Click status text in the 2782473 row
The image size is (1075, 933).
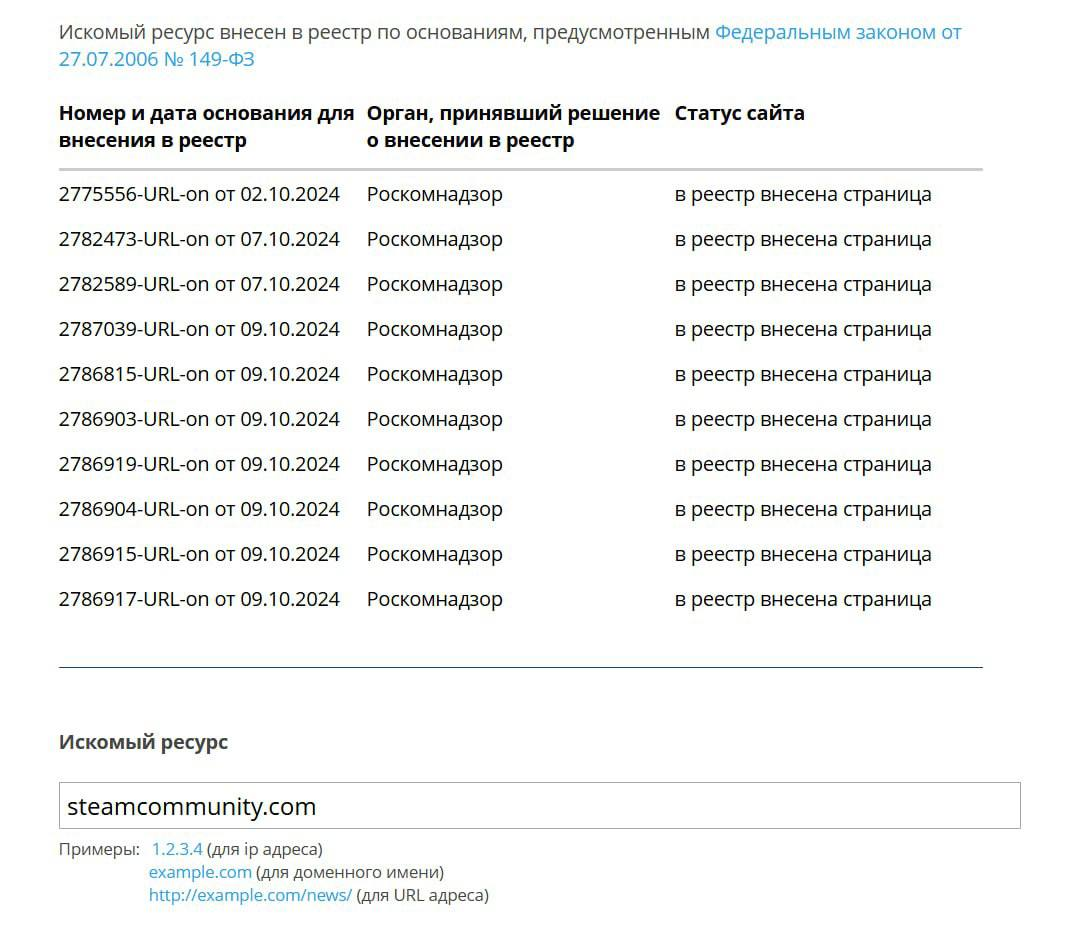pos(803,240)
